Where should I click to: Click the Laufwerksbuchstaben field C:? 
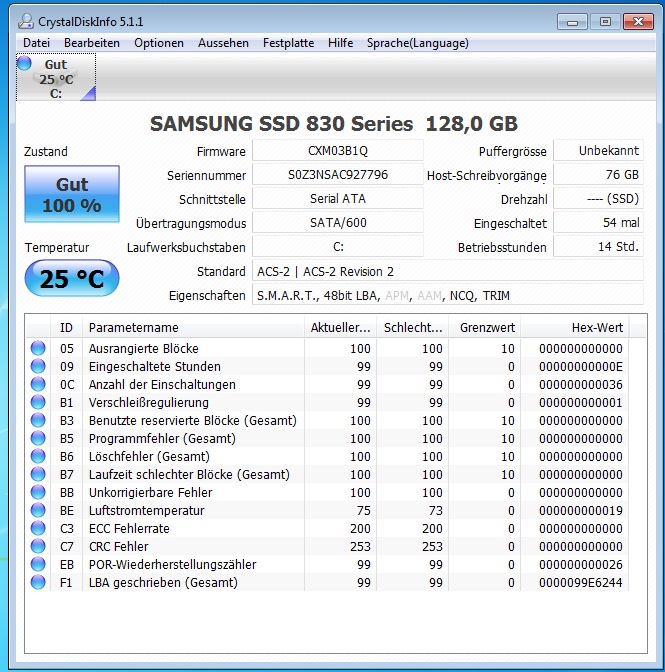click(338, 247)
